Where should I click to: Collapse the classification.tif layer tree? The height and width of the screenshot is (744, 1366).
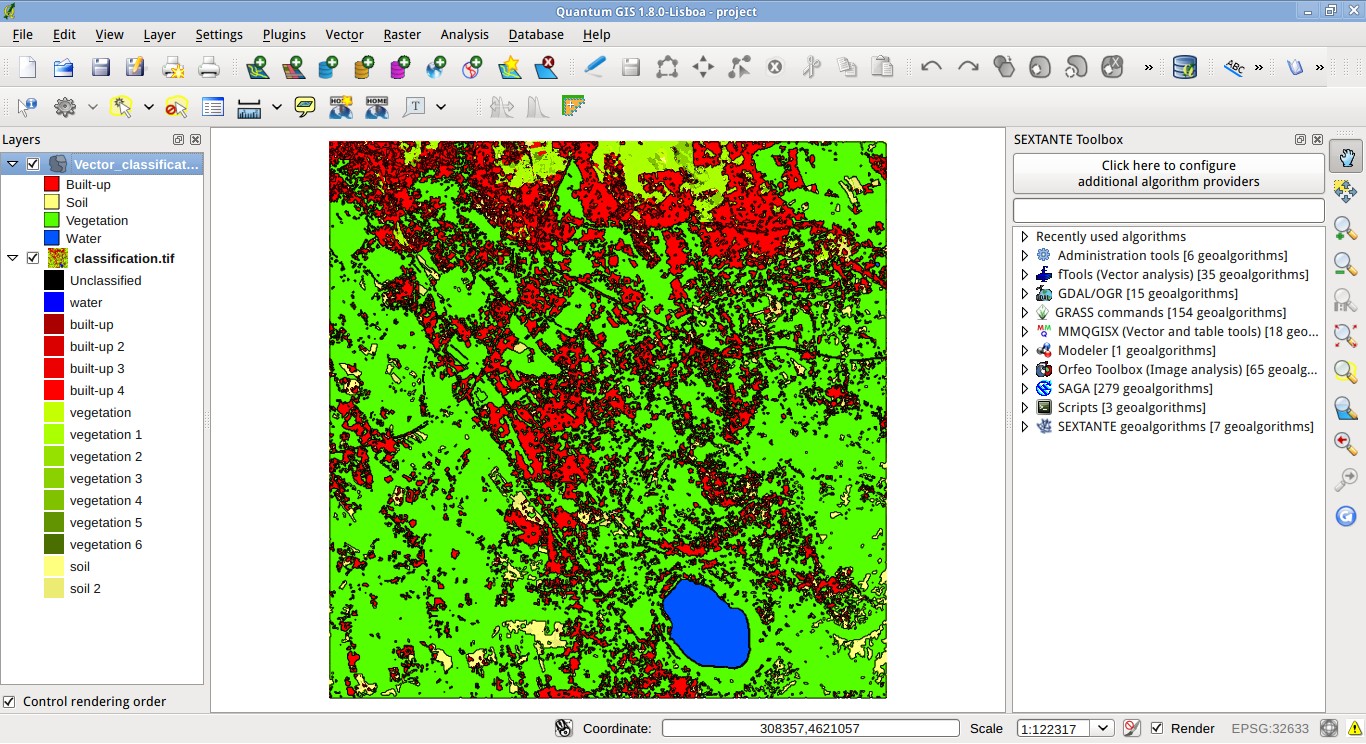pos(13,258)
